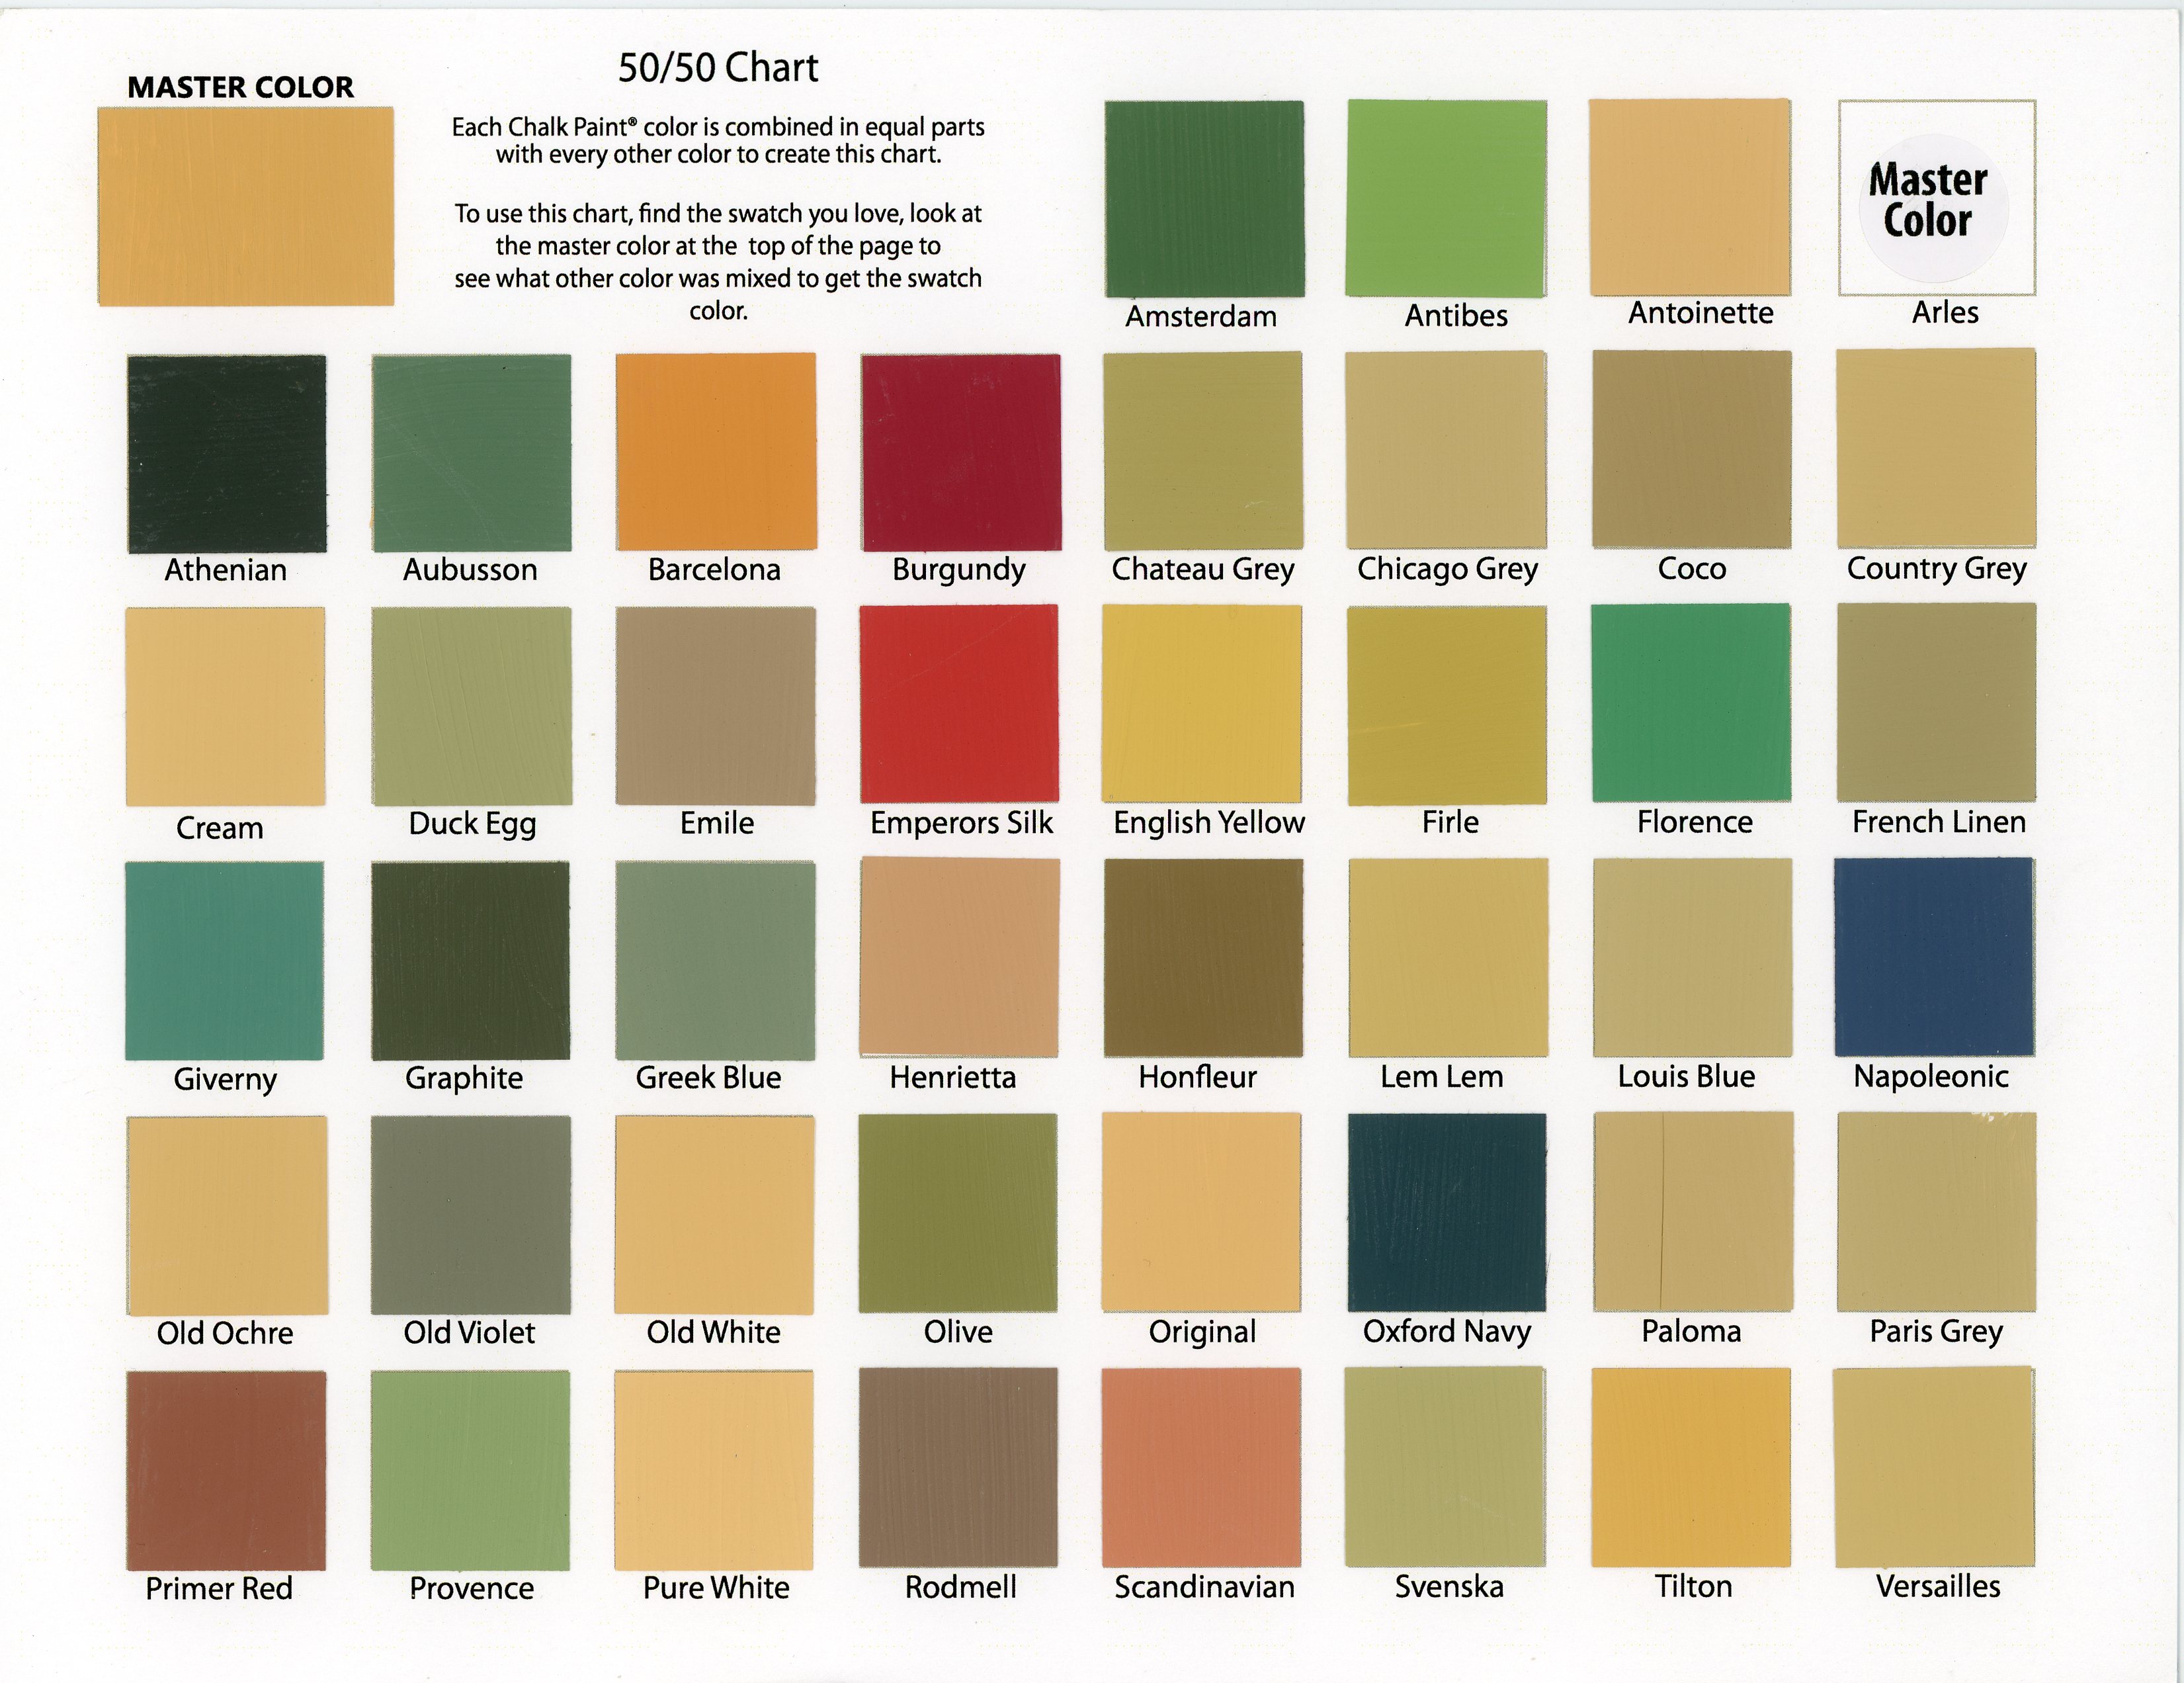Viewport: 2184px width, 1683px height.
Task: Click the 'Each Chalk Paint' description line
Action: point(718,127)
